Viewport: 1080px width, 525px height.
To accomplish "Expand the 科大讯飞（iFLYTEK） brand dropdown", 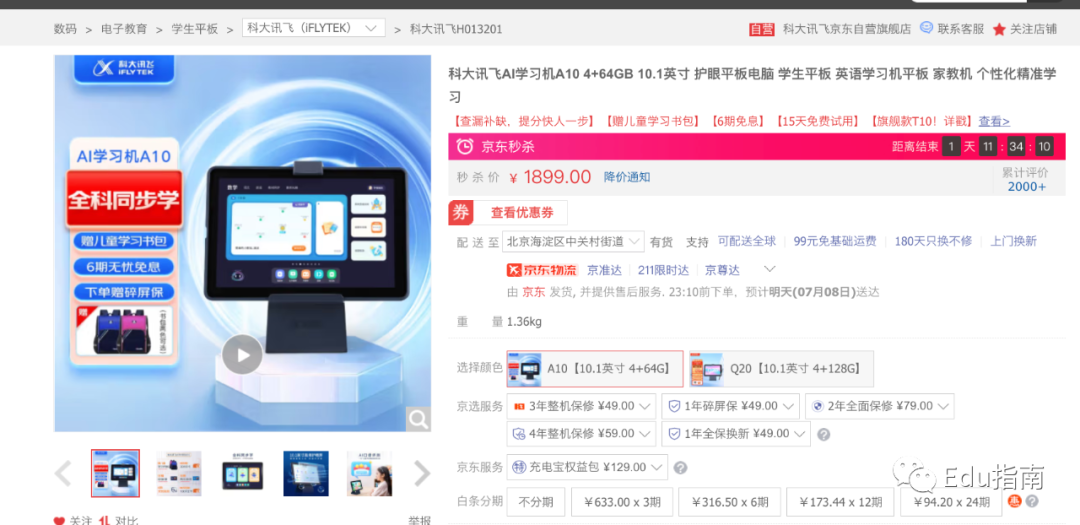I will pyautogui.click(x=313, y=28).
